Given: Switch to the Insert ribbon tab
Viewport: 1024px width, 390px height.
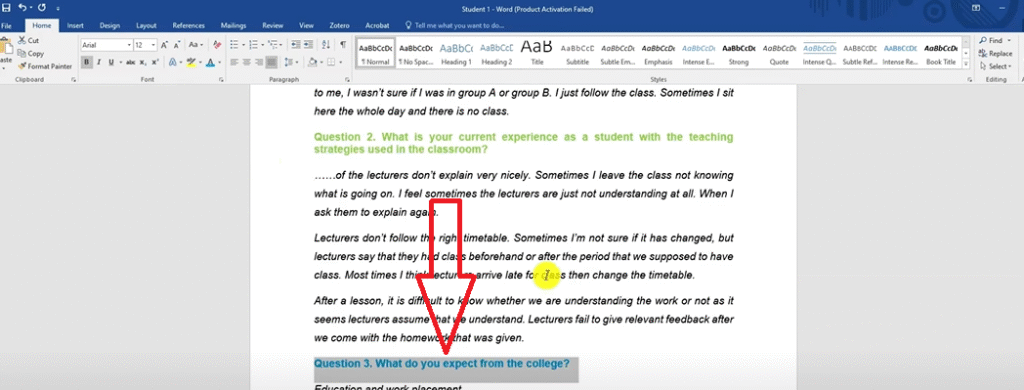Looking at the screenshot, I should (x=75, y=25).
